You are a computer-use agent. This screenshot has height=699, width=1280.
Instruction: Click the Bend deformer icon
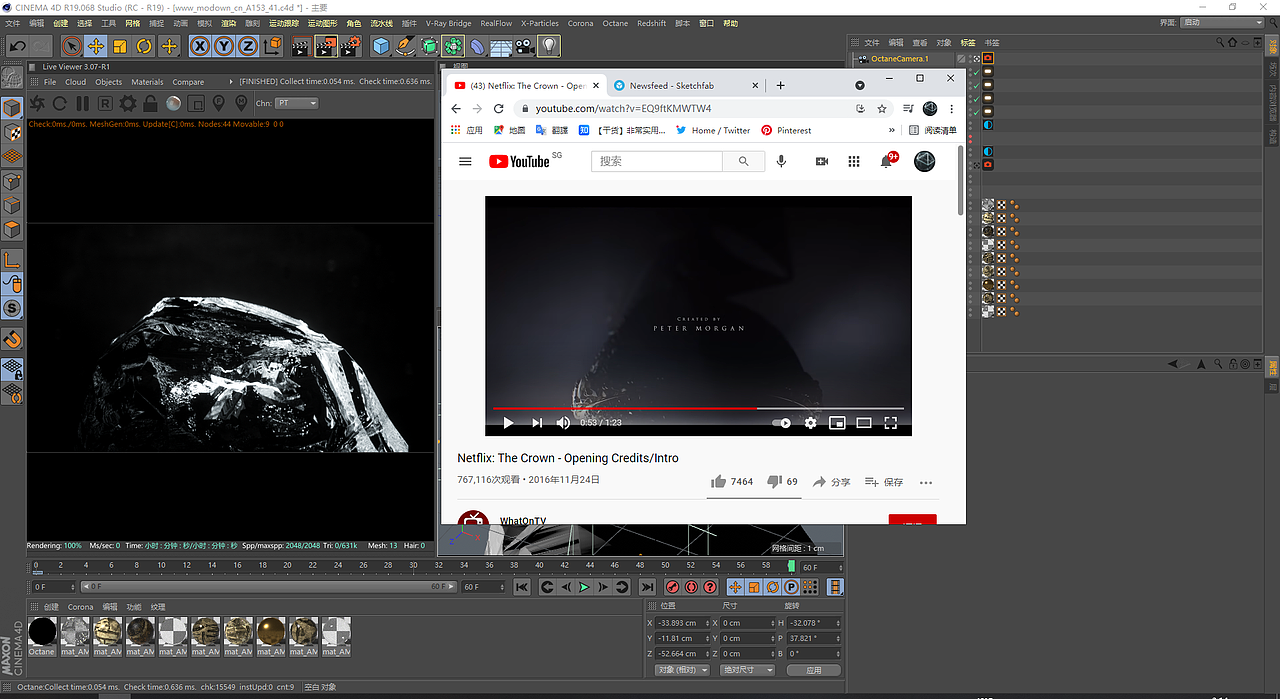(x=477, y=46)
